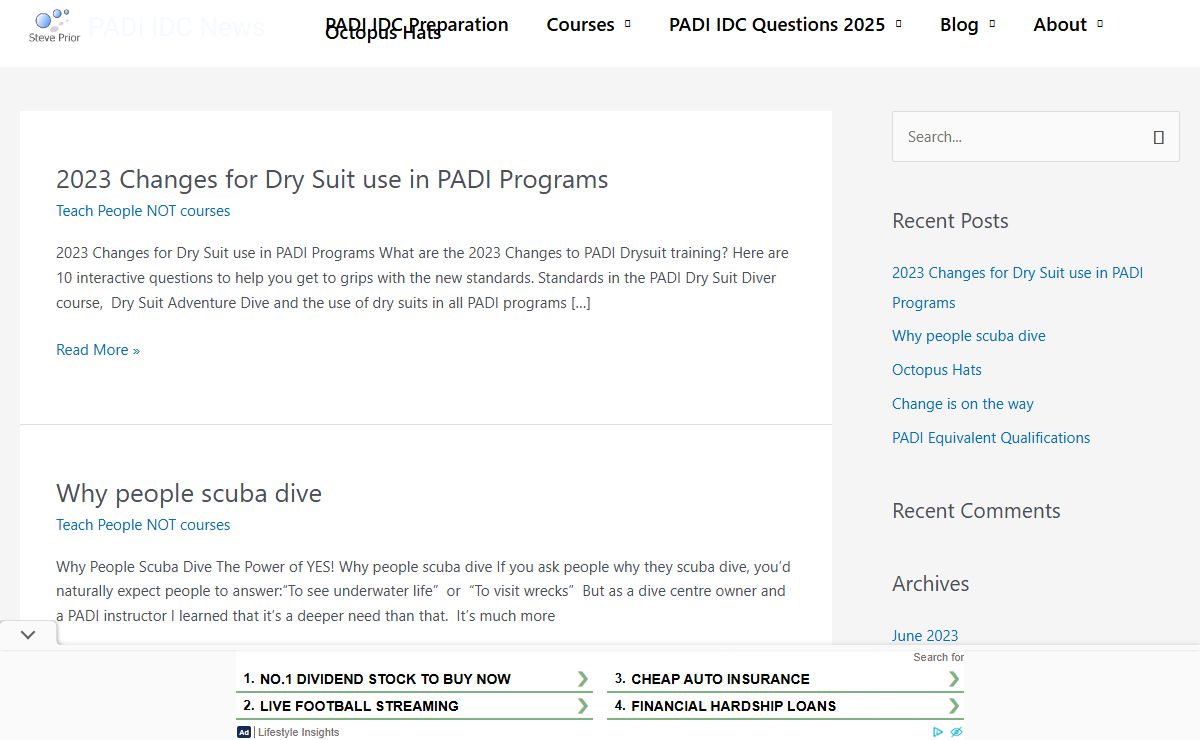
Task: Click arrow beside No.1 Dividend Stock ad
Action: 582,679
